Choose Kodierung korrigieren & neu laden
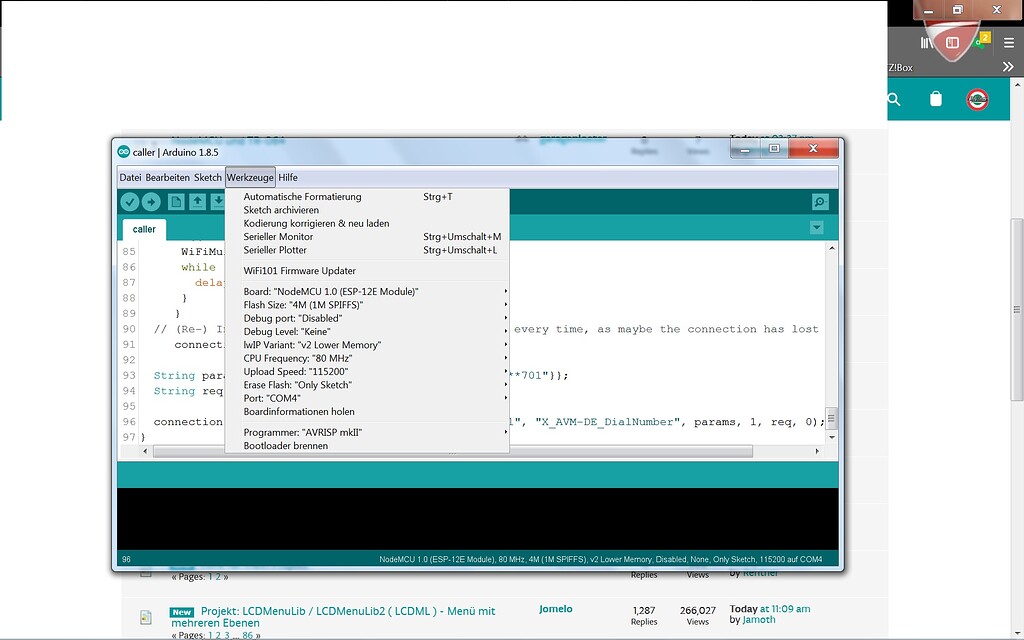1024x640 pixels. 367,223
